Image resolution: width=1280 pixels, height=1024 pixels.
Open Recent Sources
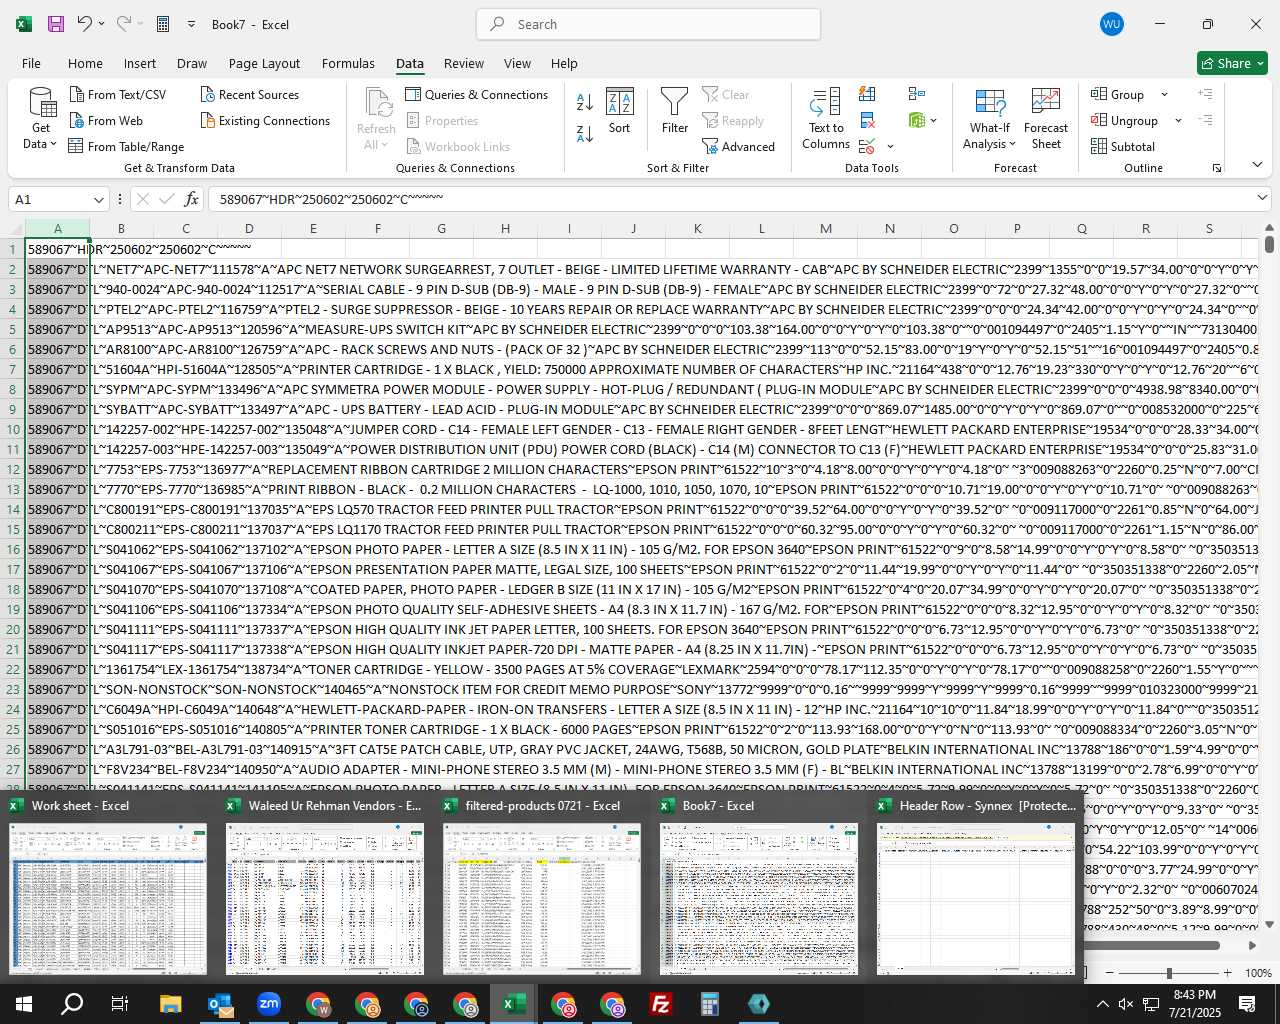pos(250,94)
